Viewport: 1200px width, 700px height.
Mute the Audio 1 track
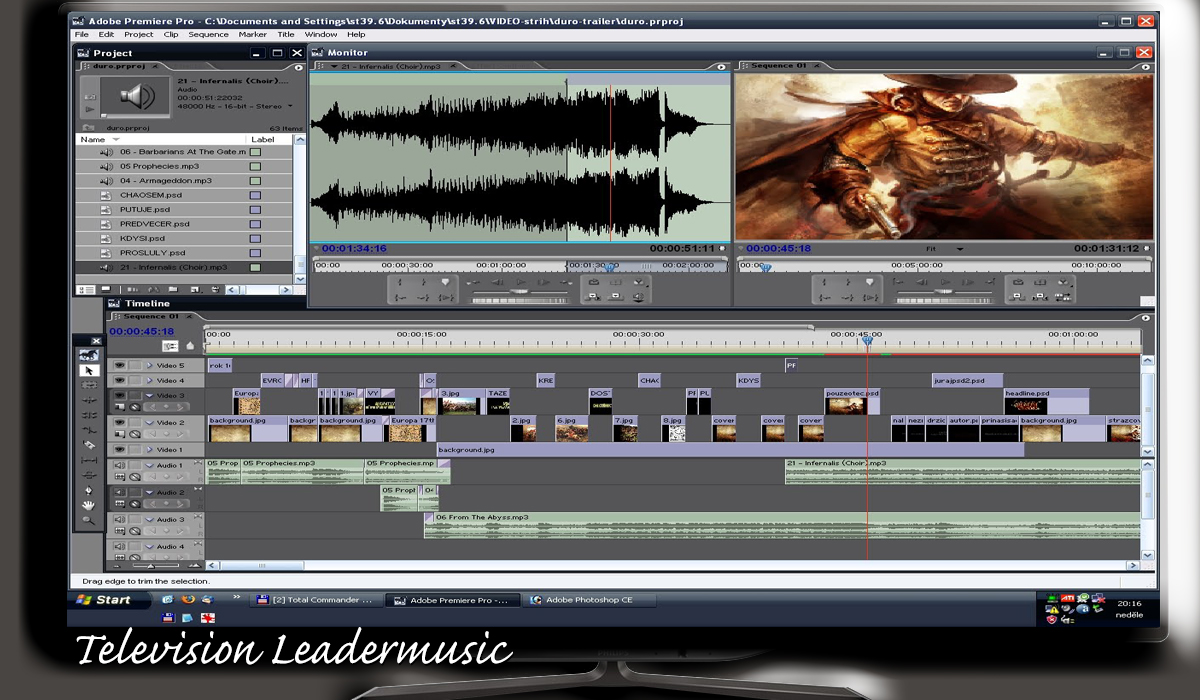point(120,466)
